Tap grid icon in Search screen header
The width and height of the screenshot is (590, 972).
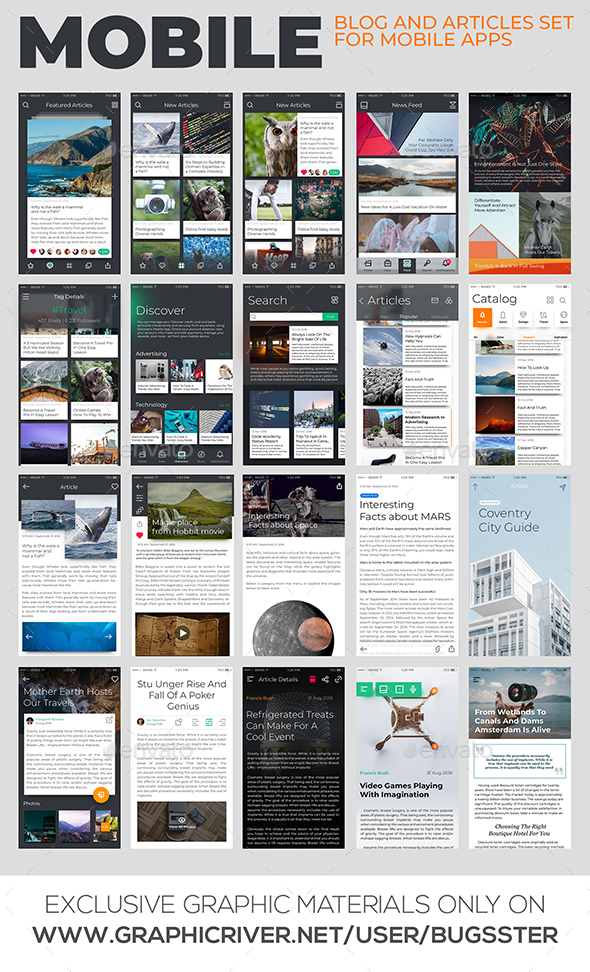(335, 300)
